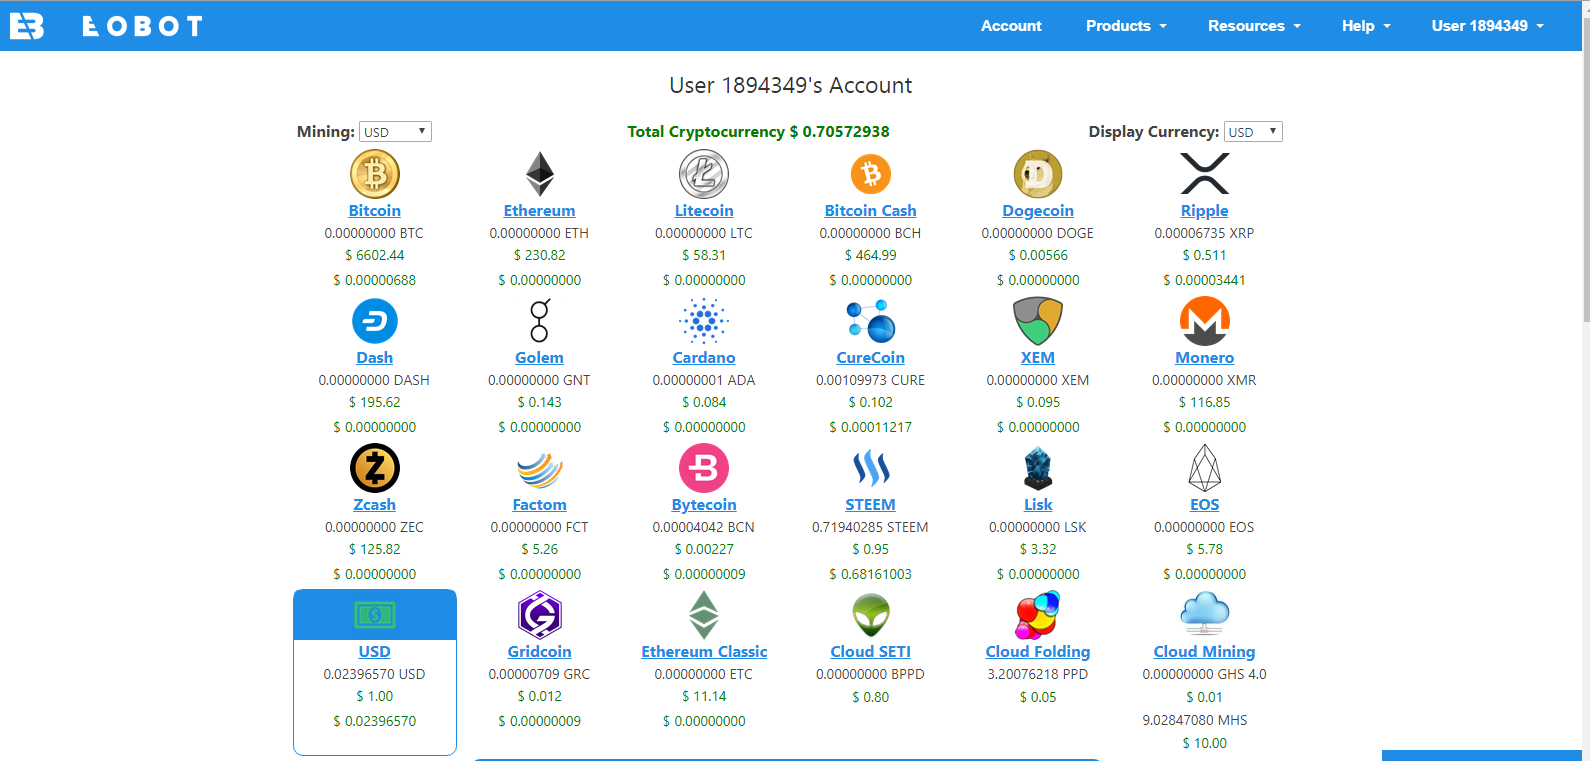
Task: Click the Cloud SETI link
Action: tap(871, 652)
